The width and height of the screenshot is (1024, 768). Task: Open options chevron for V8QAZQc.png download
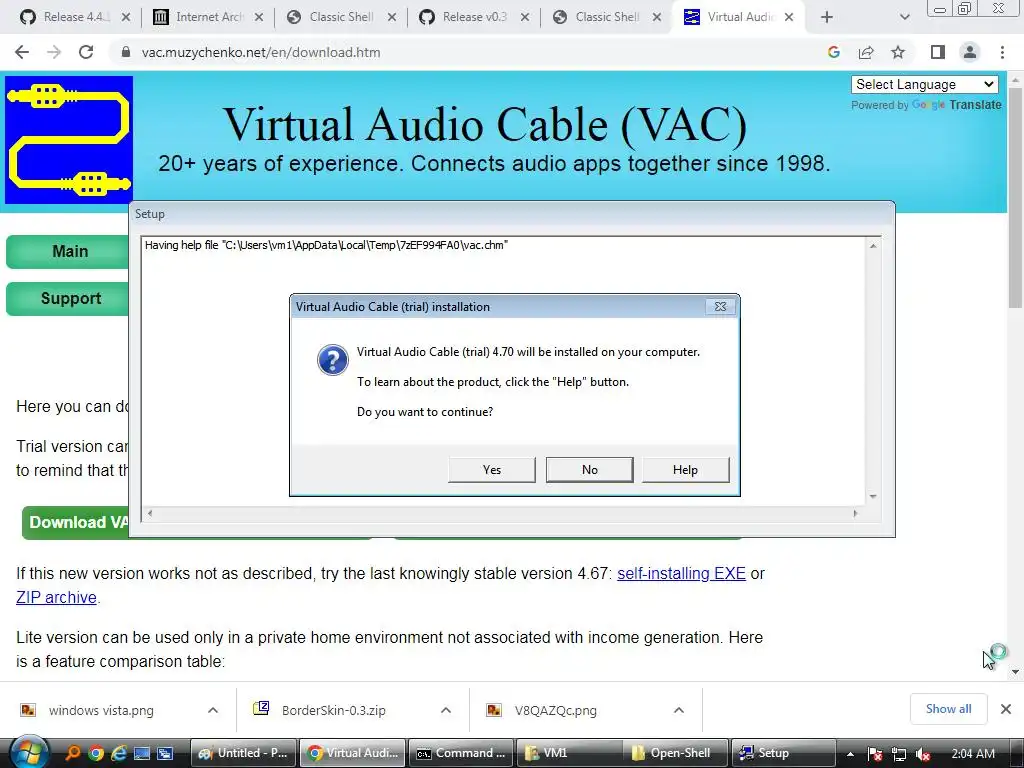pos(679,710)
